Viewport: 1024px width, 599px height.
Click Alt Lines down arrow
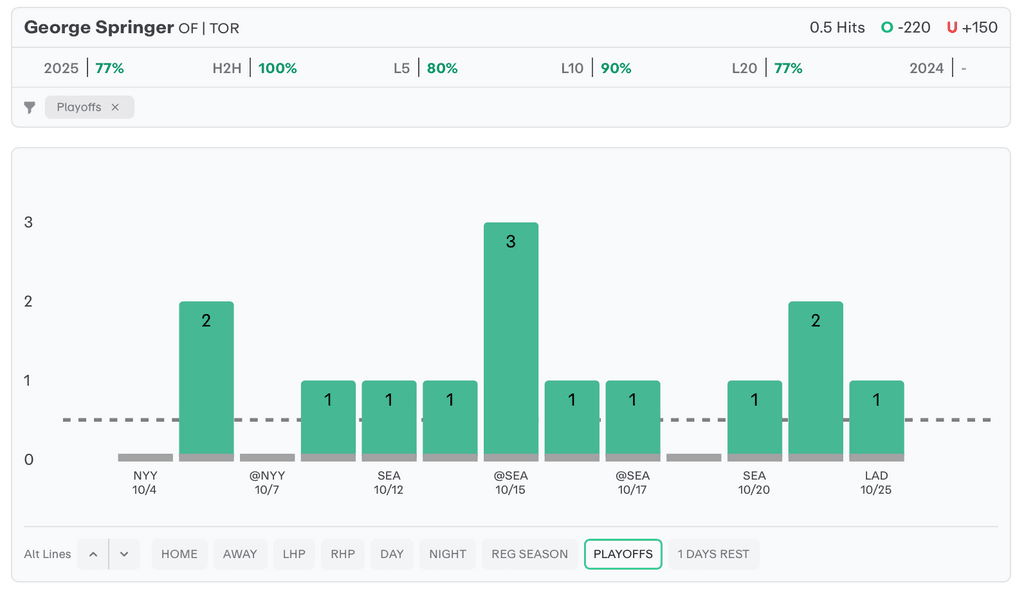[124, 554]
